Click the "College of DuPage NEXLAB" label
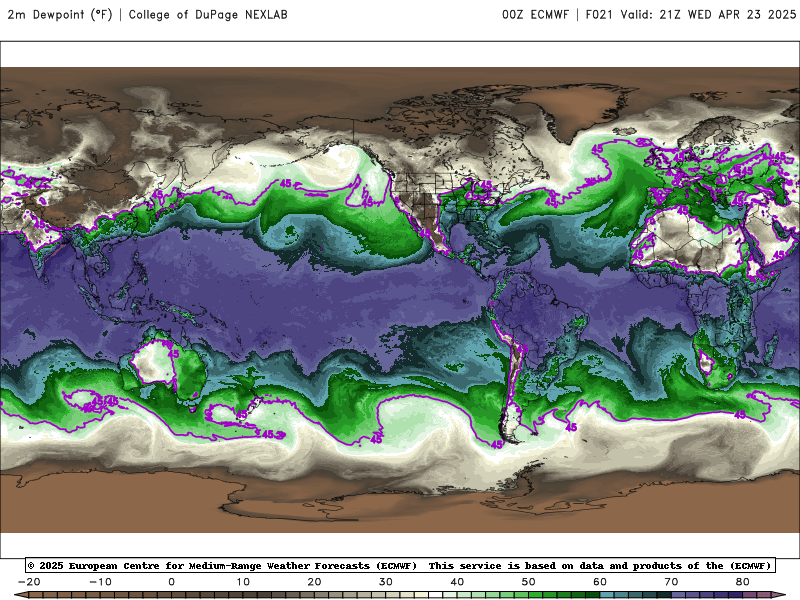The image size is (800, 600). coord(208,14)
